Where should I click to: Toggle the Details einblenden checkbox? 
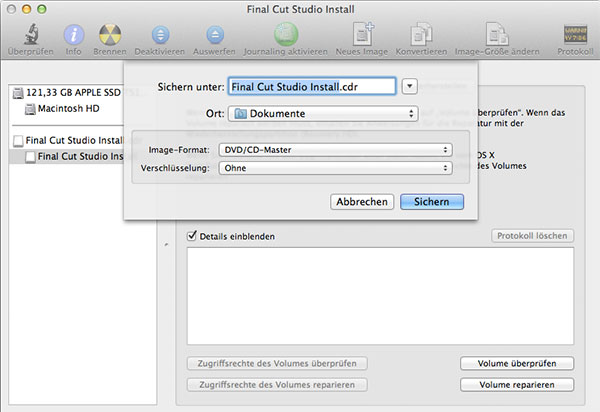coord(192,236)
